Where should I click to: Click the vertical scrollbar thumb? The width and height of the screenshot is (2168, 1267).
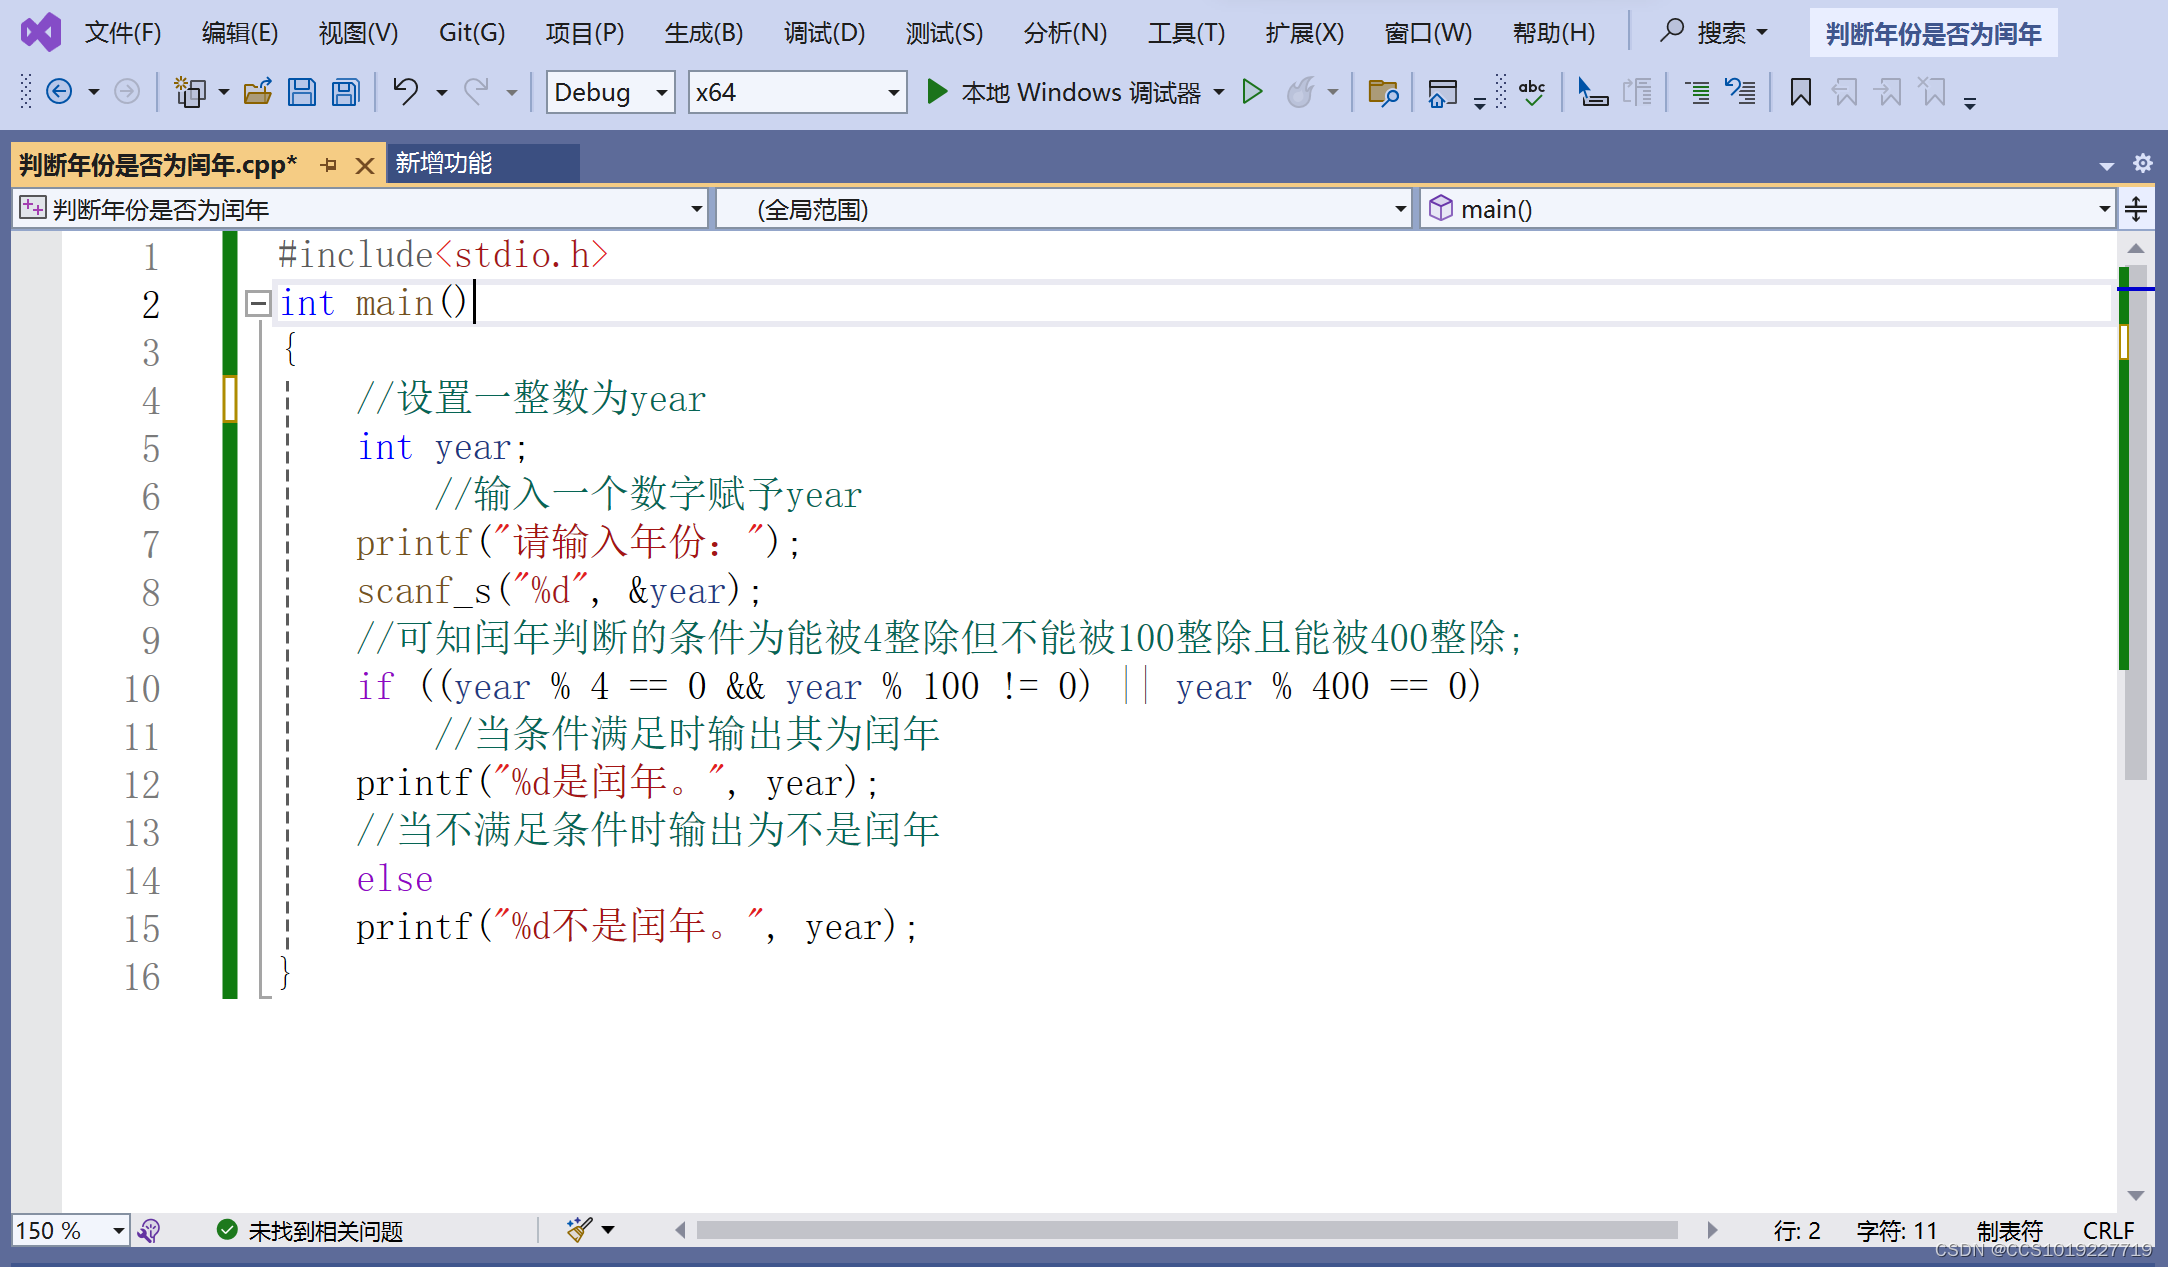pyautogui.click(x=2136, y=520)
